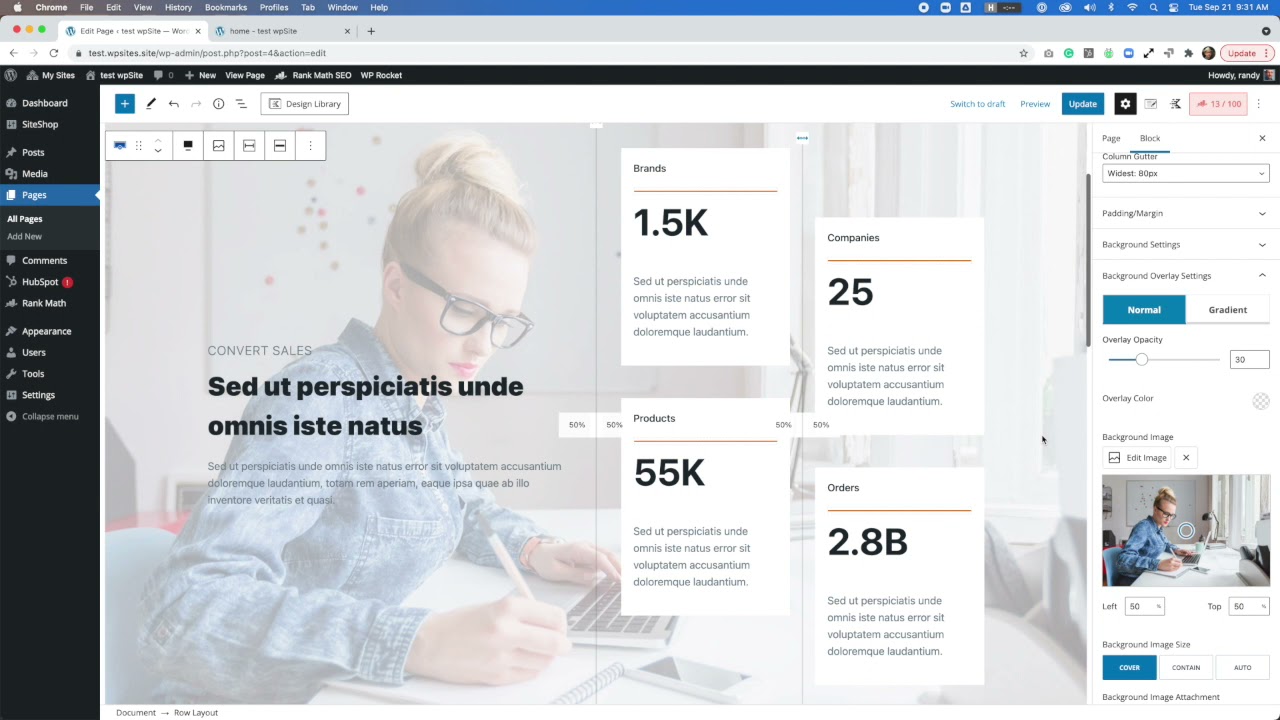1280x720 pixels.
Task: Select the Normal overlay type
Action: coord(1144,310)
